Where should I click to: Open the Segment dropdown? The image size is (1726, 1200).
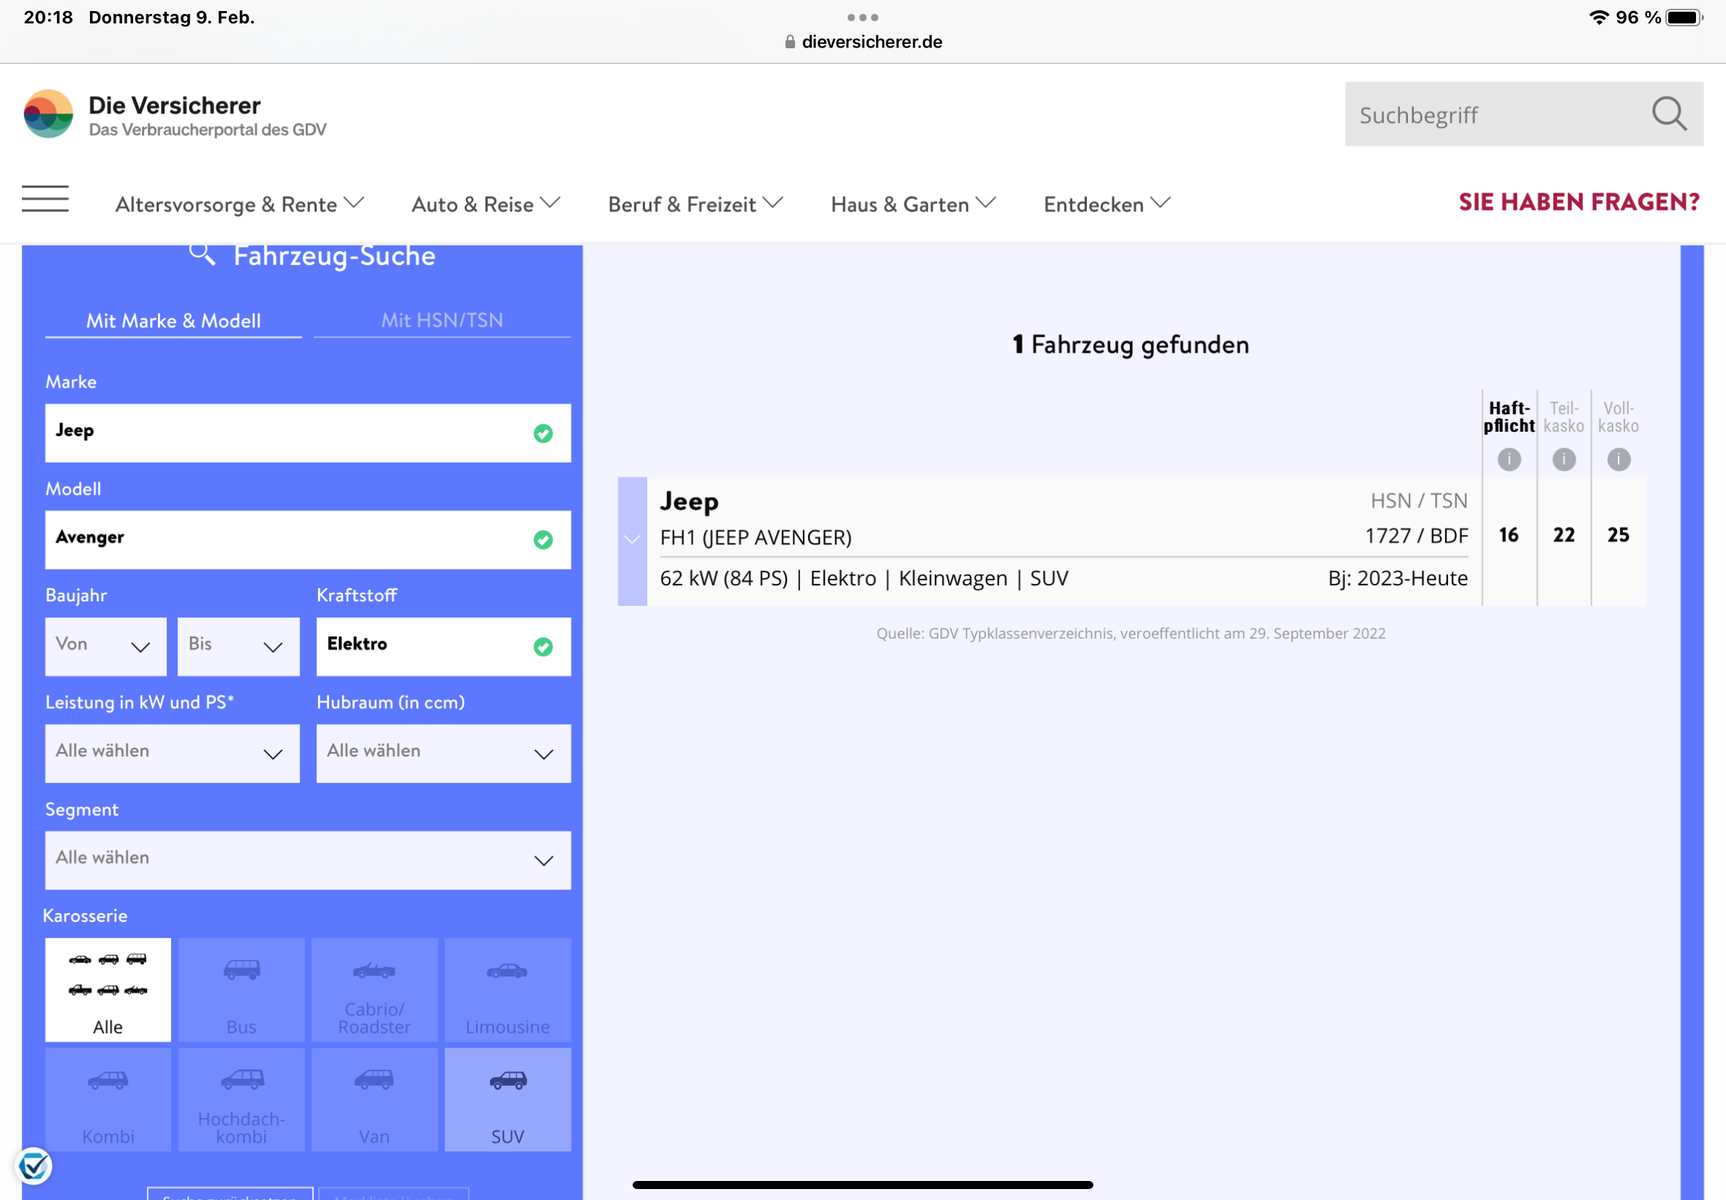pyautogui.click(x=307, y=860)
